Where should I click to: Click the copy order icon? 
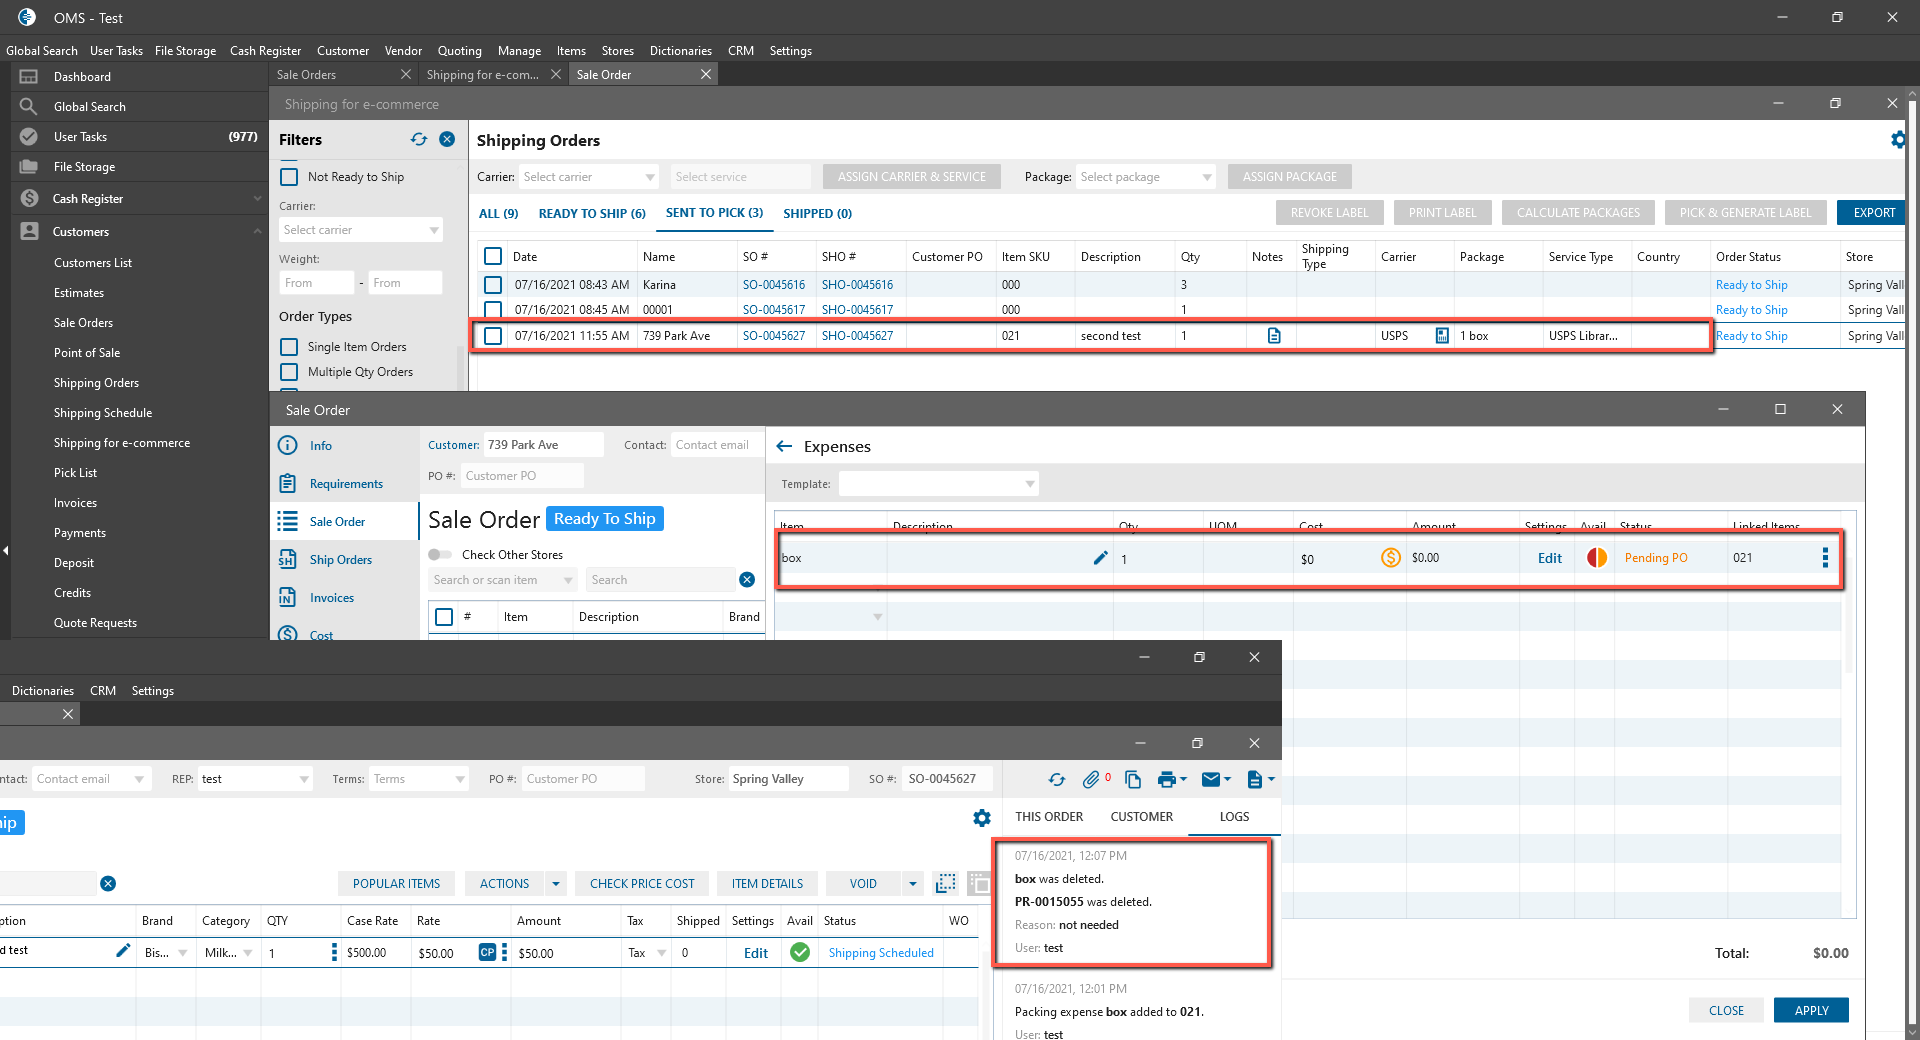coord(1133,779)
